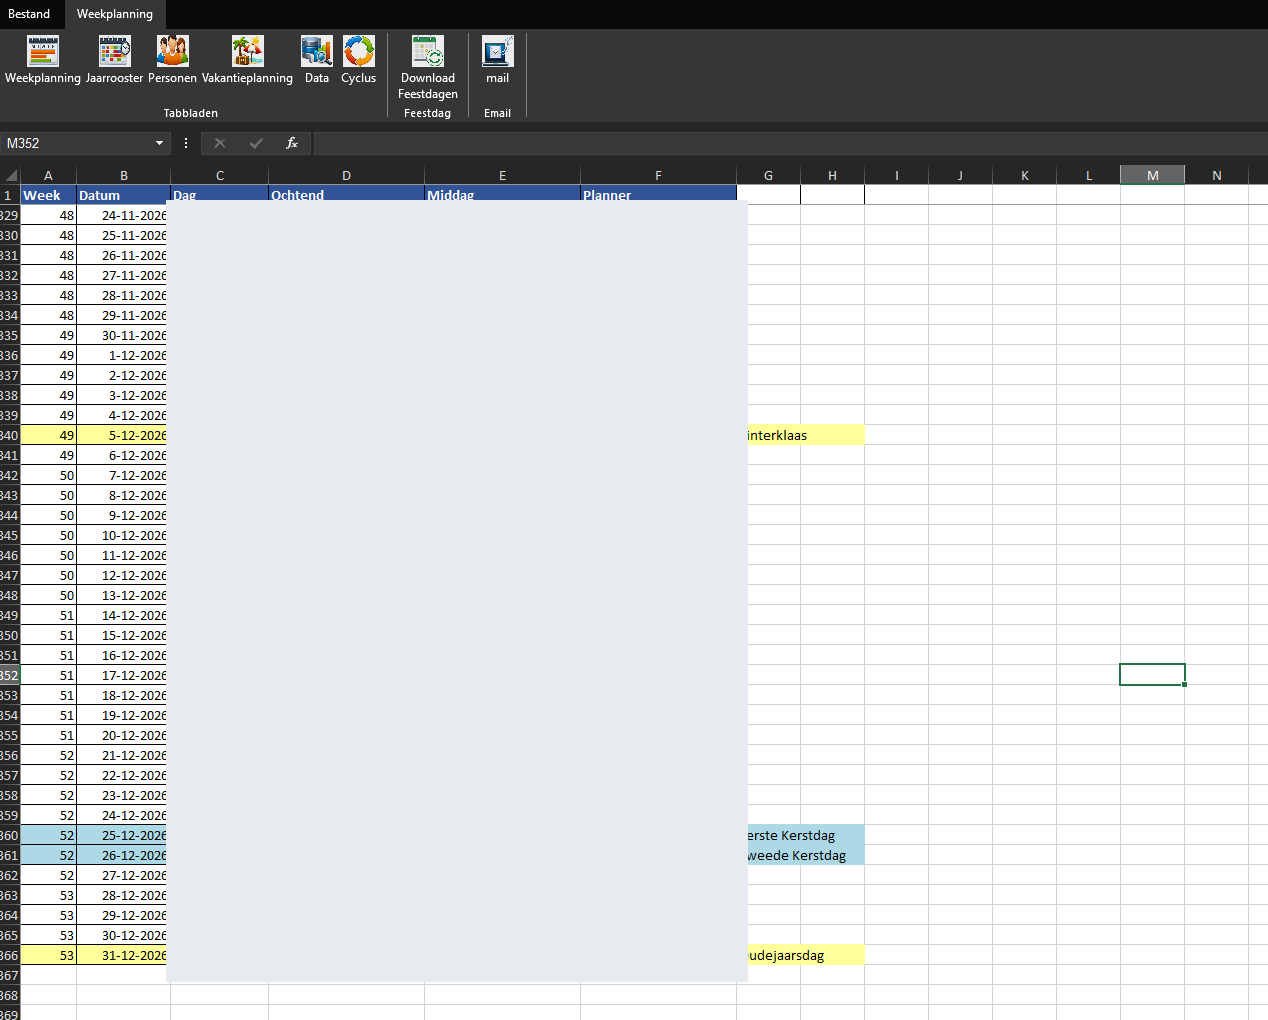This screenshot has width=1268, height=1020.
Task: Open the Weekplanning ribbon icon
Action: click(43, 60)
